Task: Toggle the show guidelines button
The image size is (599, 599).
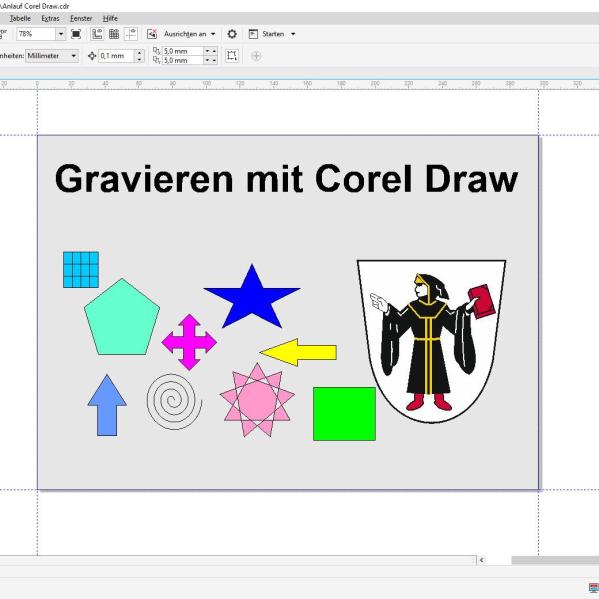Action: (x=131, y=34)
